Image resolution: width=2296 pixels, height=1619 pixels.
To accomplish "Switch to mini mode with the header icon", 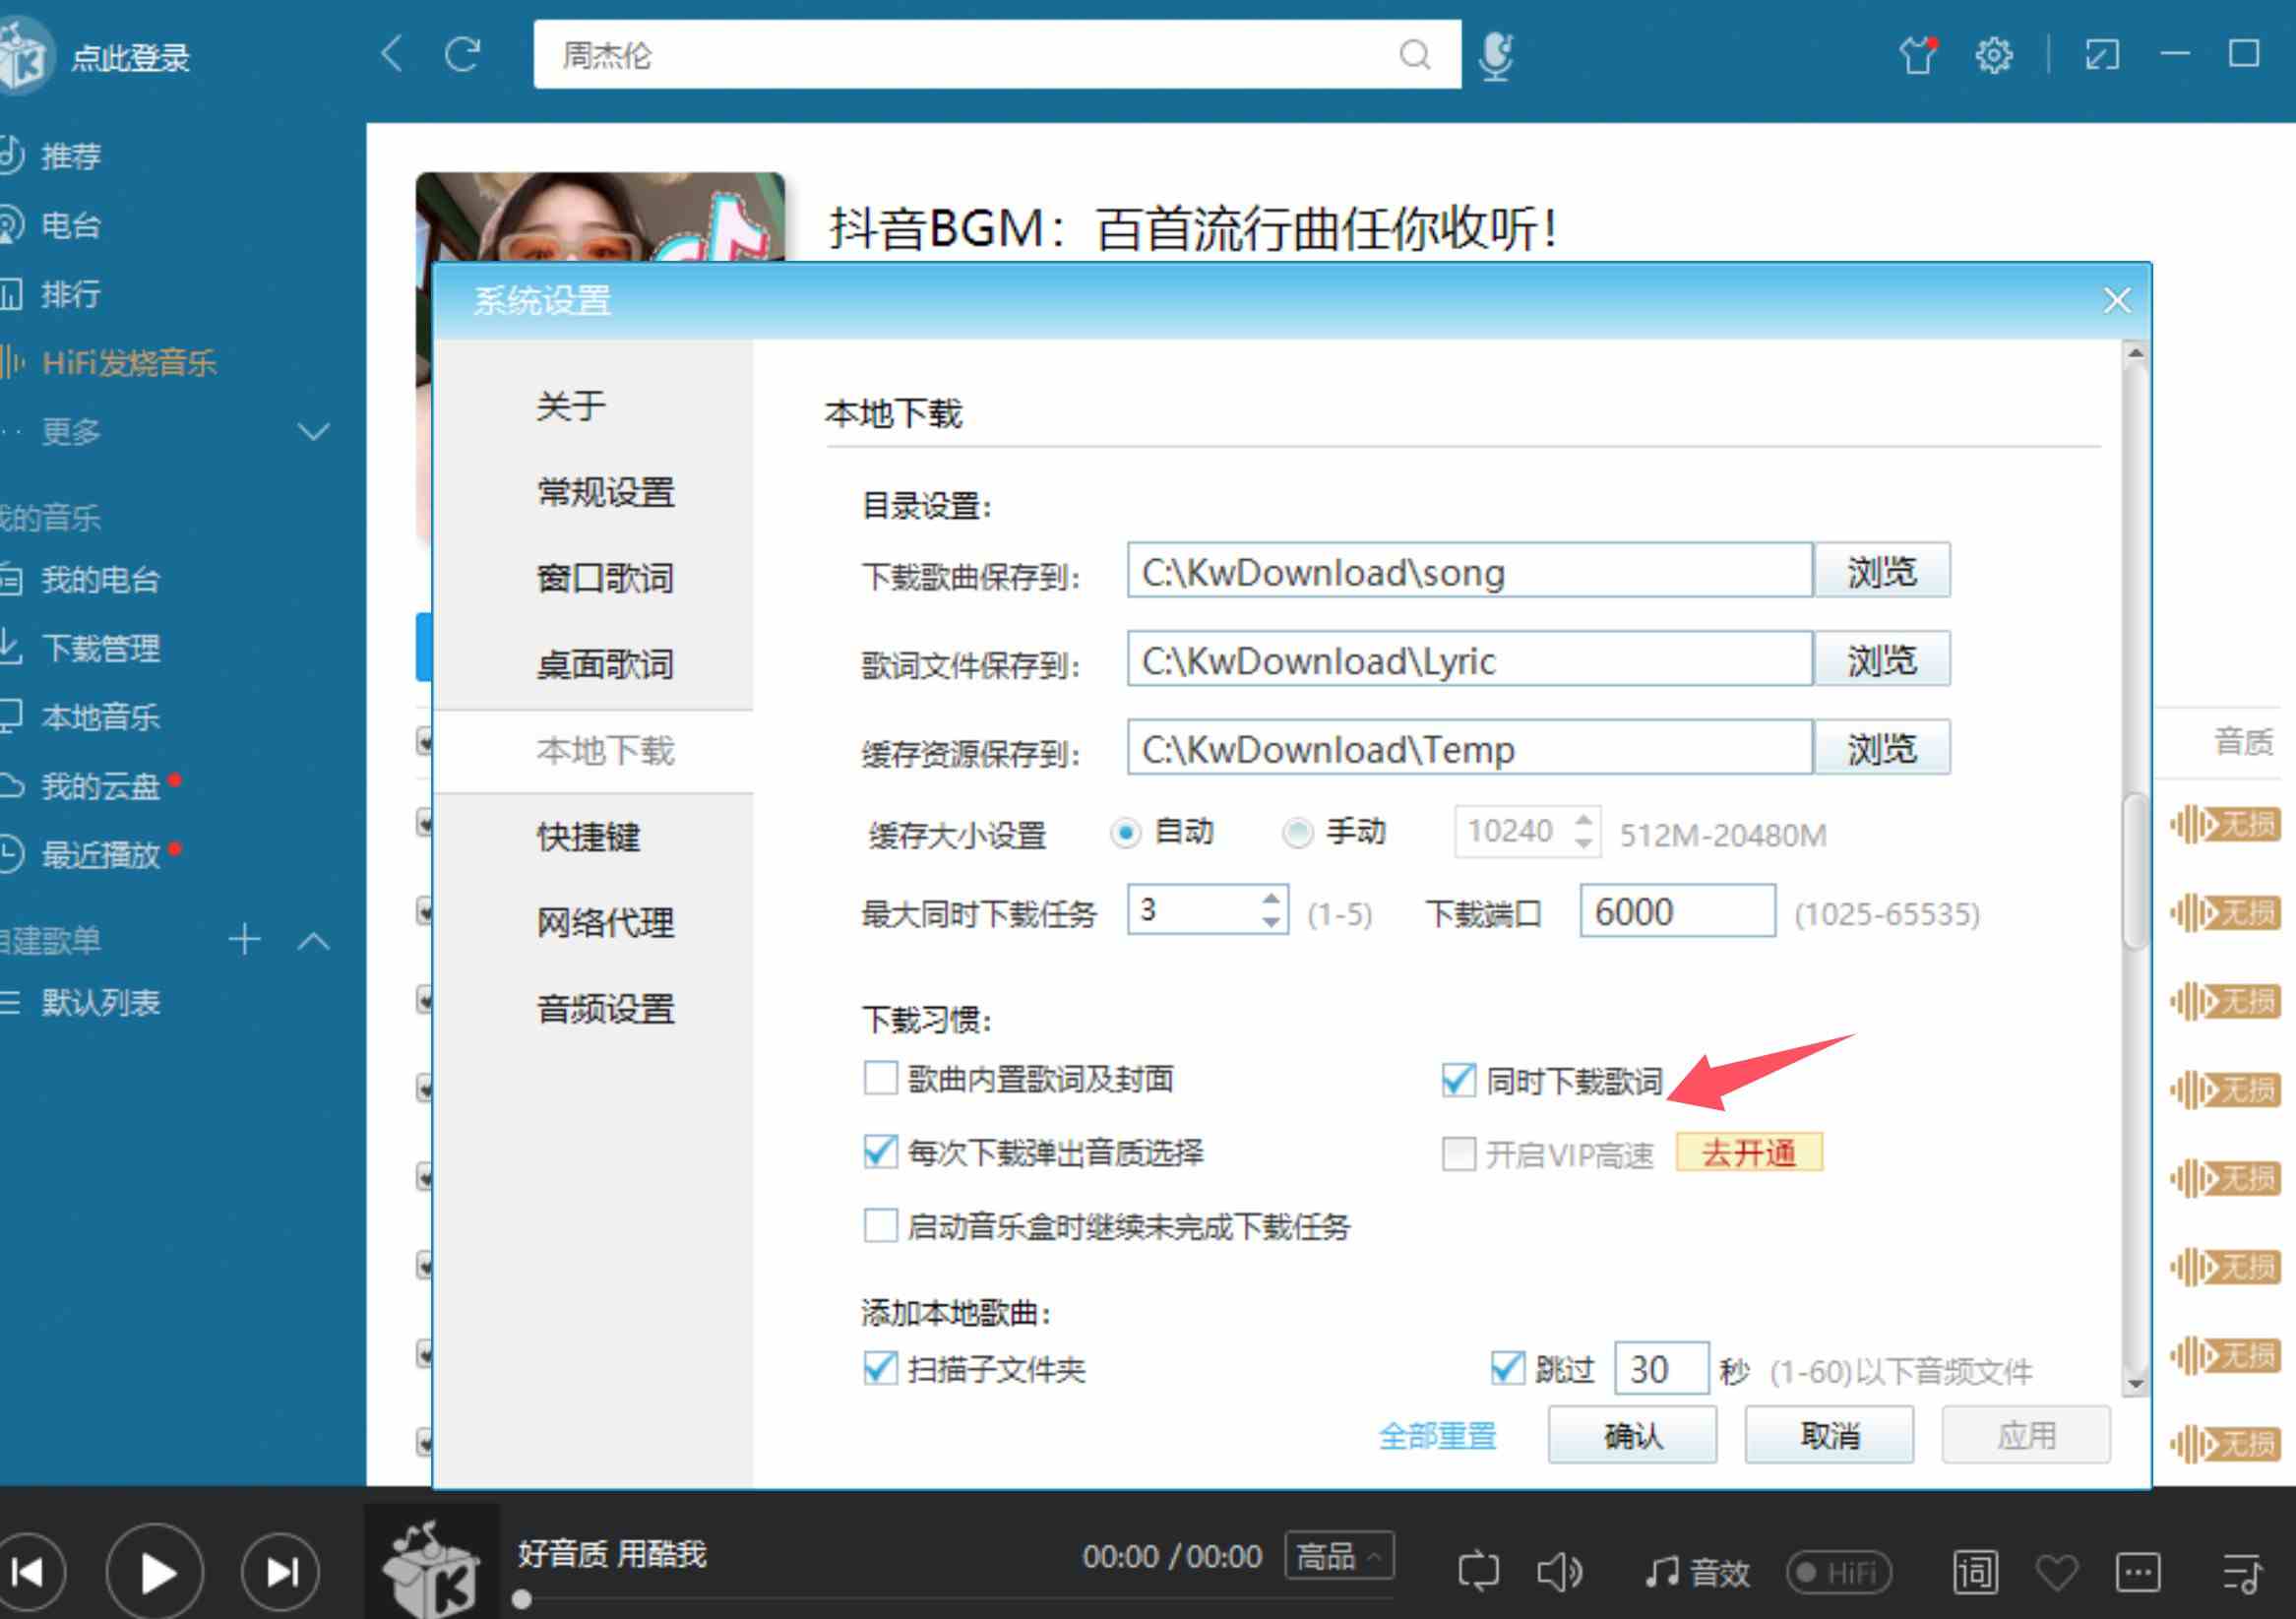I will [2102, 54].
